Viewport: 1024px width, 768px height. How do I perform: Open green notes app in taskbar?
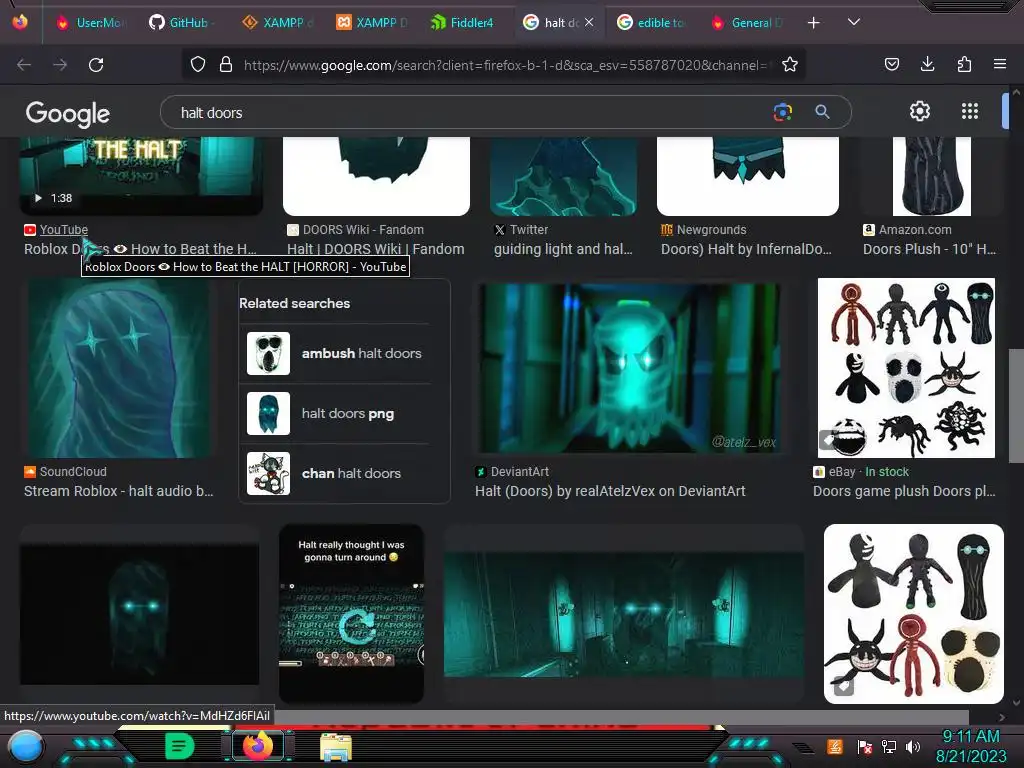click(180, 746)
